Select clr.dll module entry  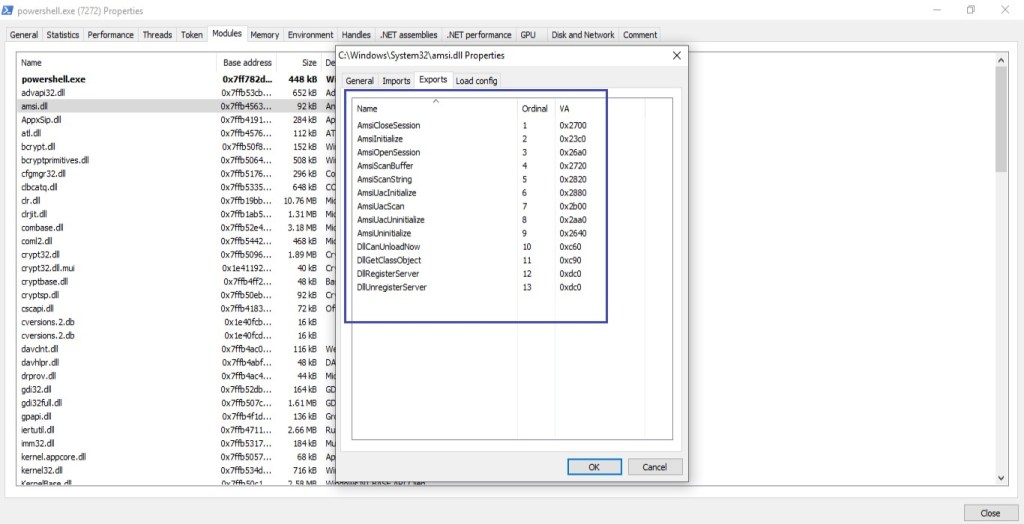point(31,200)
